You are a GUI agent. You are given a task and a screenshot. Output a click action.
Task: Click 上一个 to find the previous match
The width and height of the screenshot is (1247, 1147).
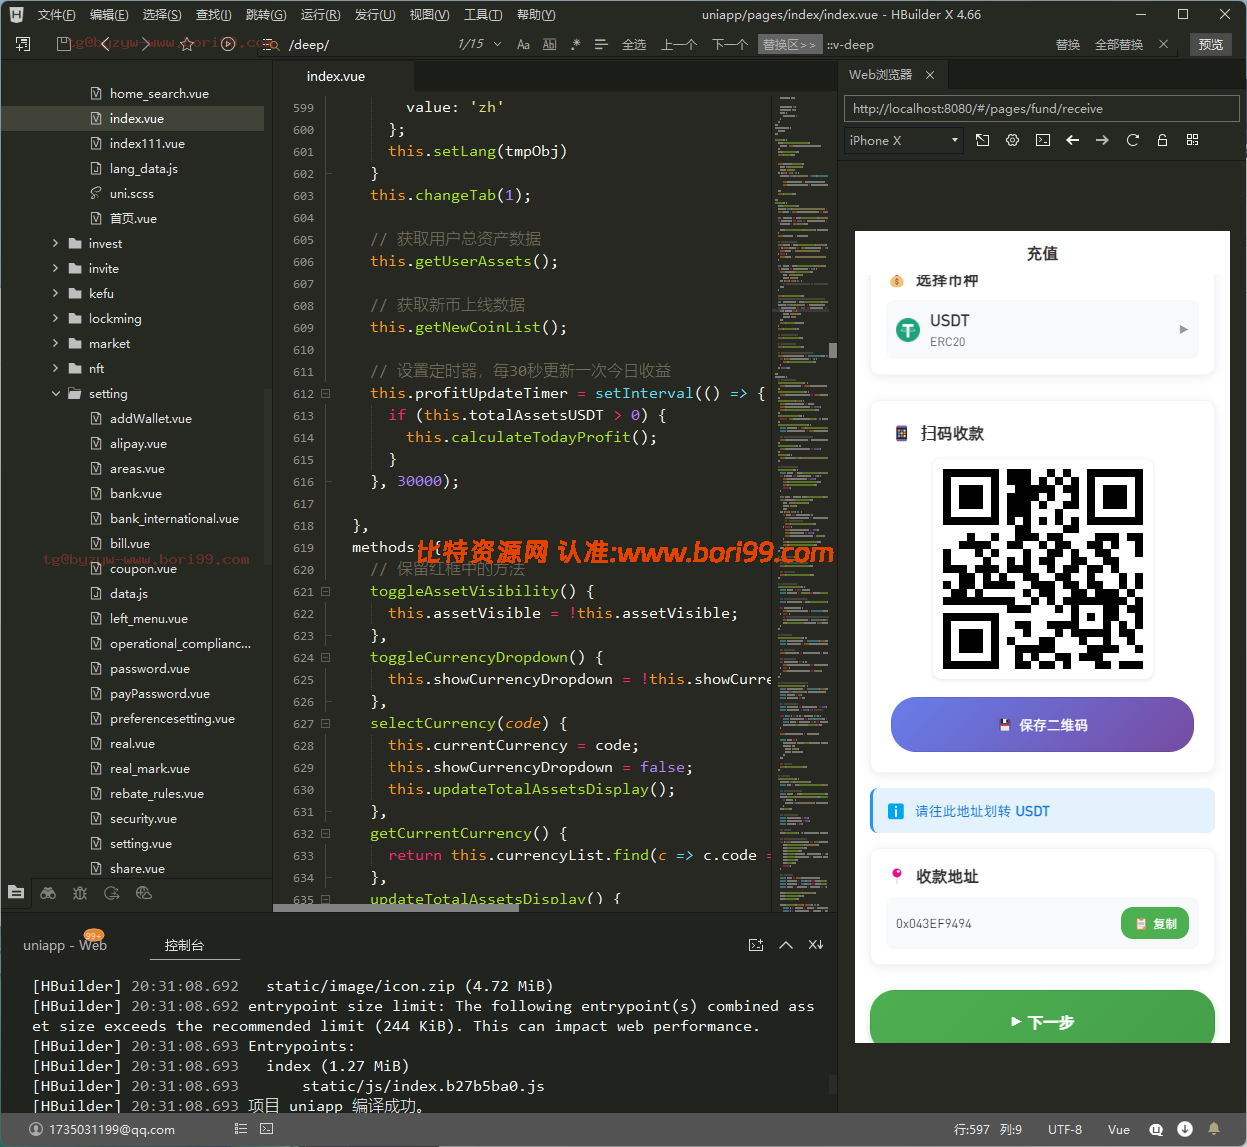click(679, 44)
